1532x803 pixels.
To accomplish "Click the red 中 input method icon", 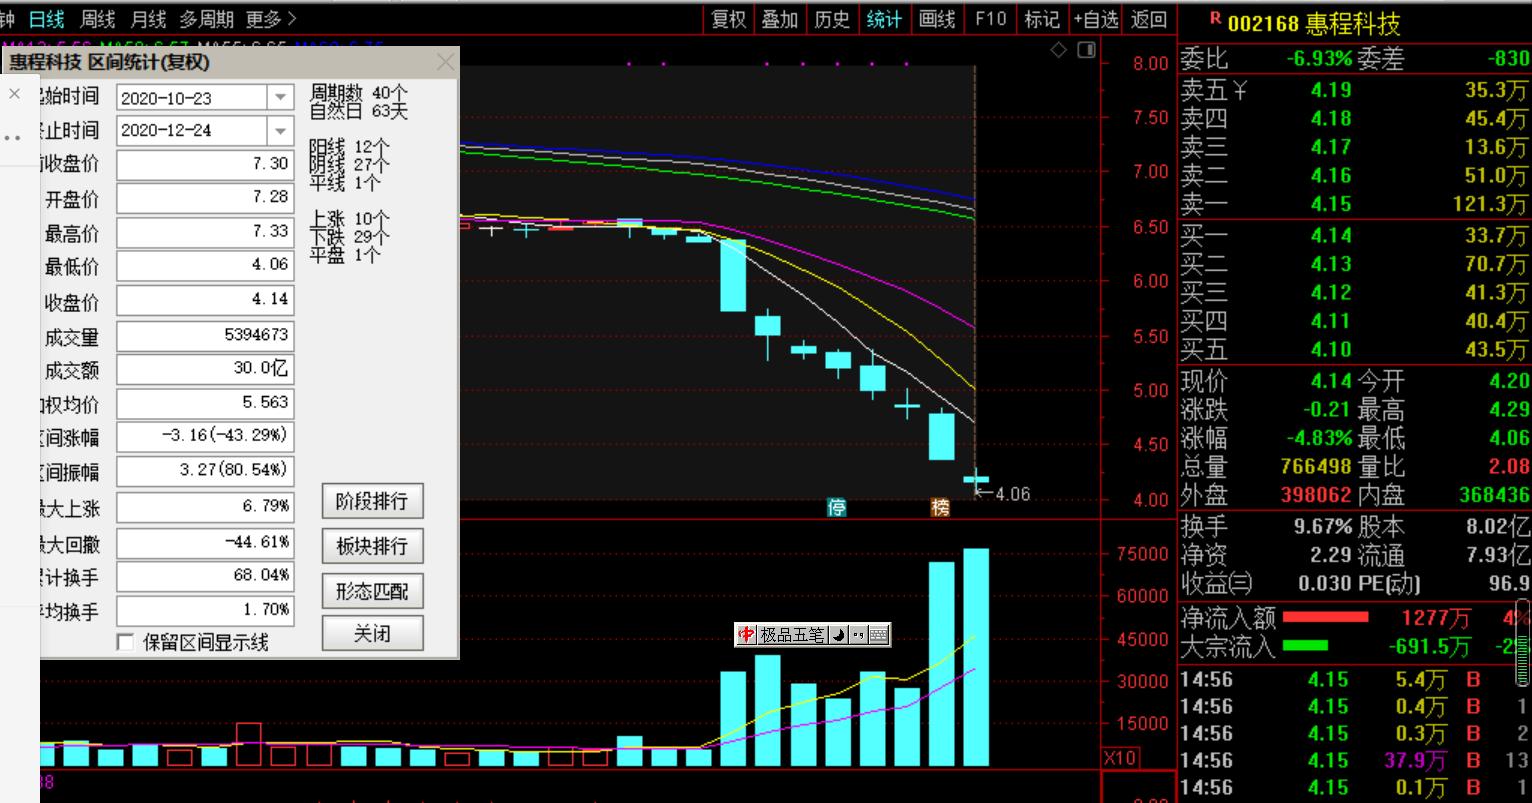I will click(746, 635).
